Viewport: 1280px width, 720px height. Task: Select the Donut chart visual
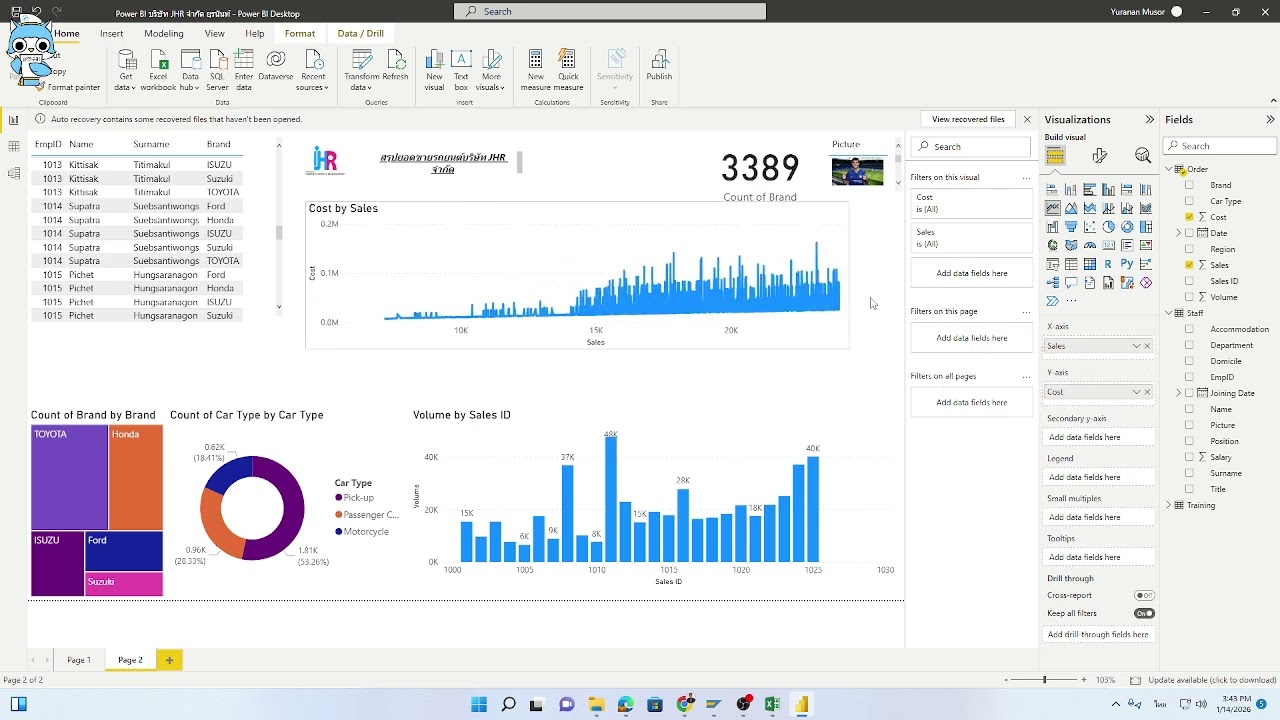pos(1127,227)
